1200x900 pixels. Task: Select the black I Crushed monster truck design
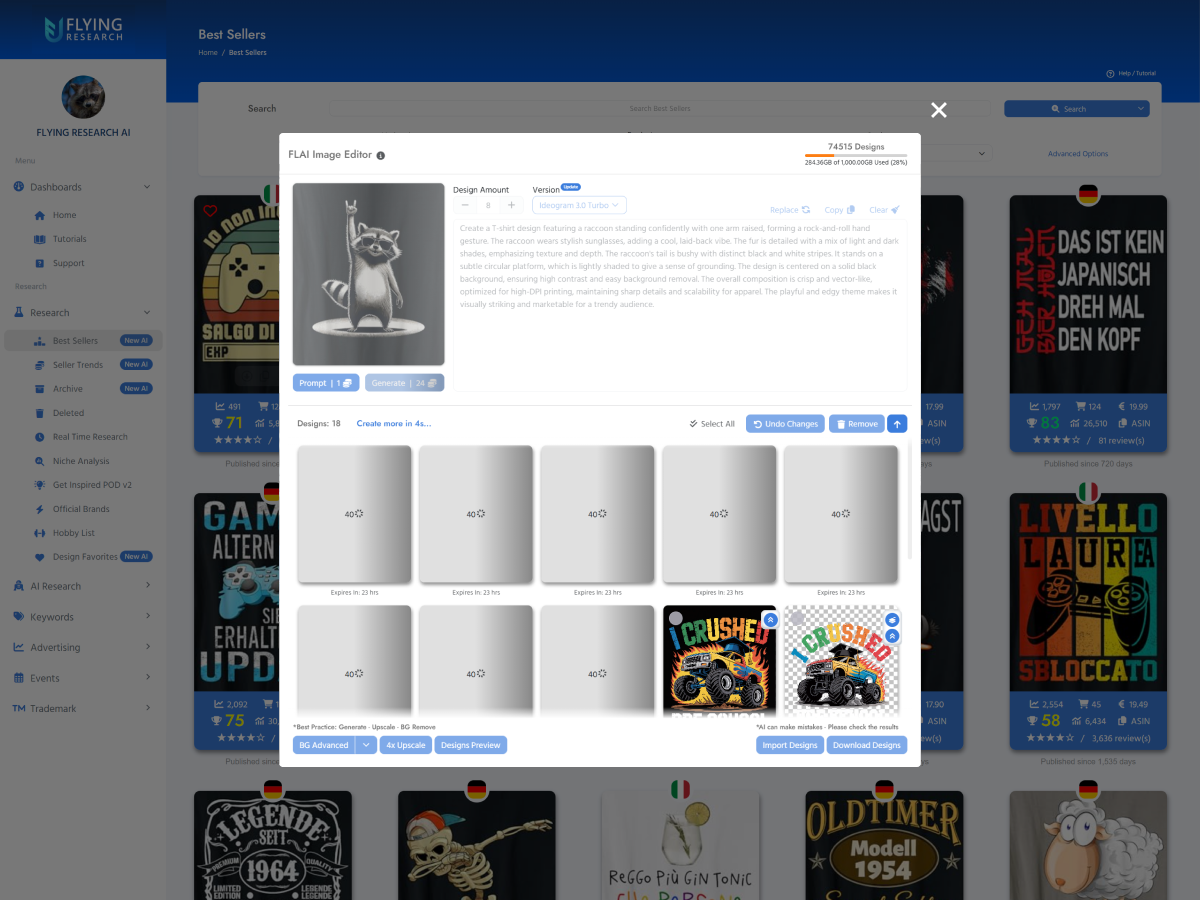point(675,617)
